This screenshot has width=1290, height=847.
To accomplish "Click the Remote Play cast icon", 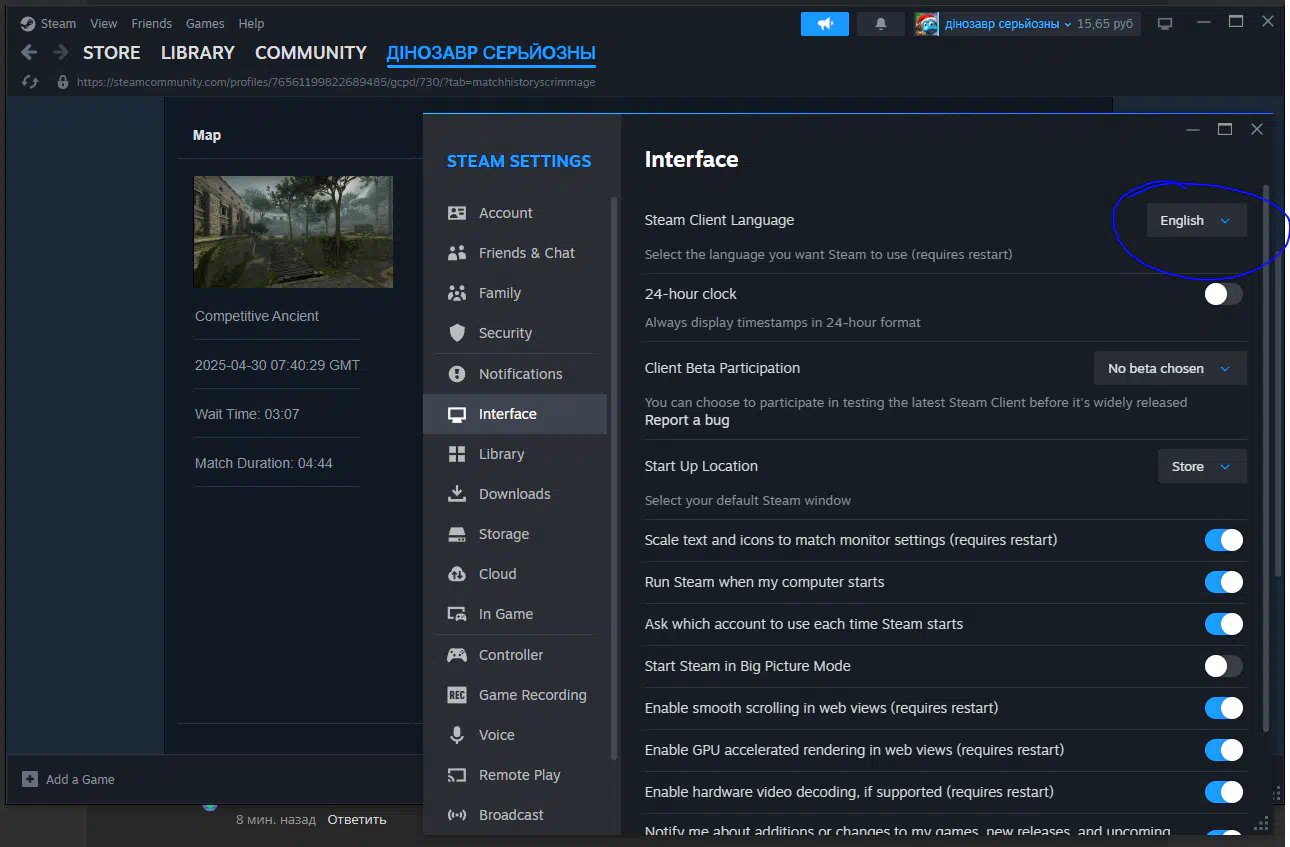I will (x=457, y=775).
